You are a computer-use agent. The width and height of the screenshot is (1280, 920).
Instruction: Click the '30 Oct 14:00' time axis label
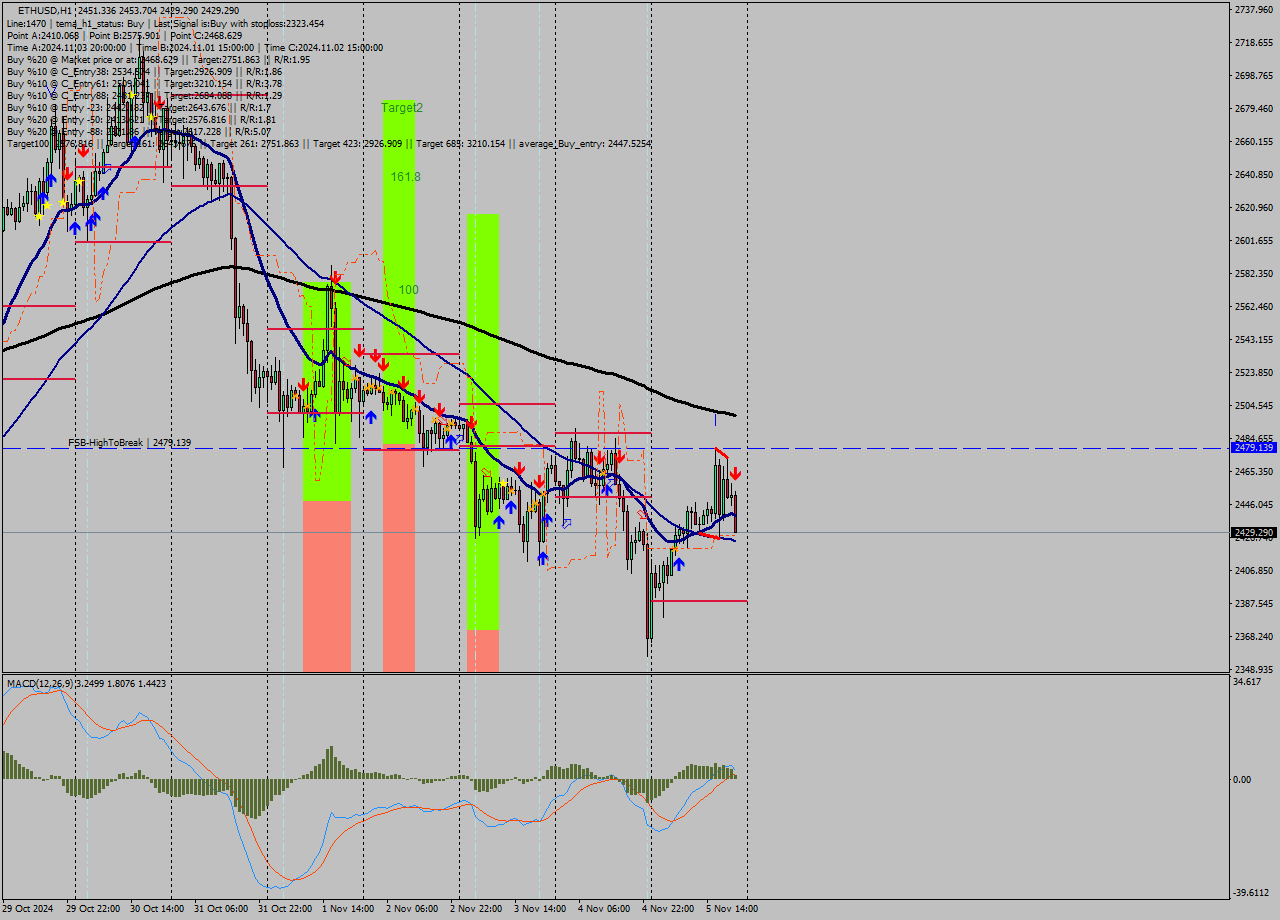pos(157,909)
